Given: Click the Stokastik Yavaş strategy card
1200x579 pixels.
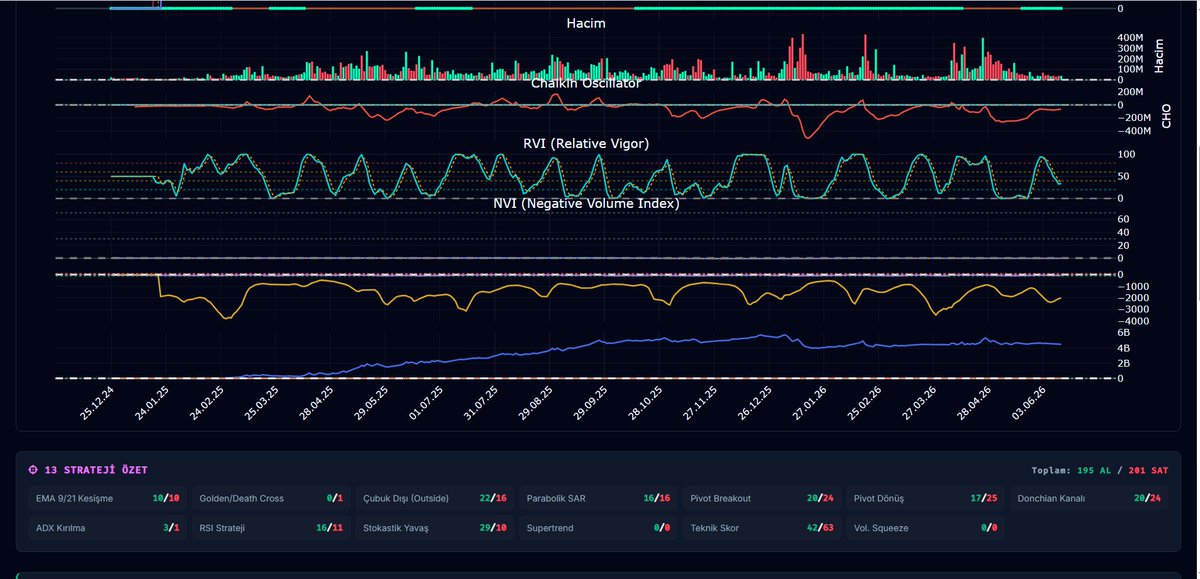Looking at the screenshot, I should tap(435, 527).
